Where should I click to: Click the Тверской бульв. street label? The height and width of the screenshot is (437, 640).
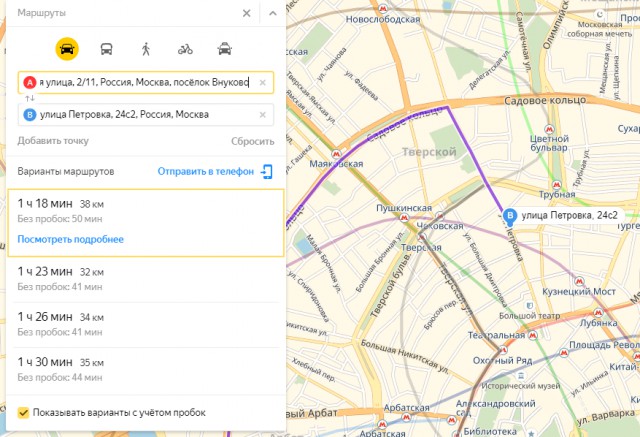click(390, 284)
